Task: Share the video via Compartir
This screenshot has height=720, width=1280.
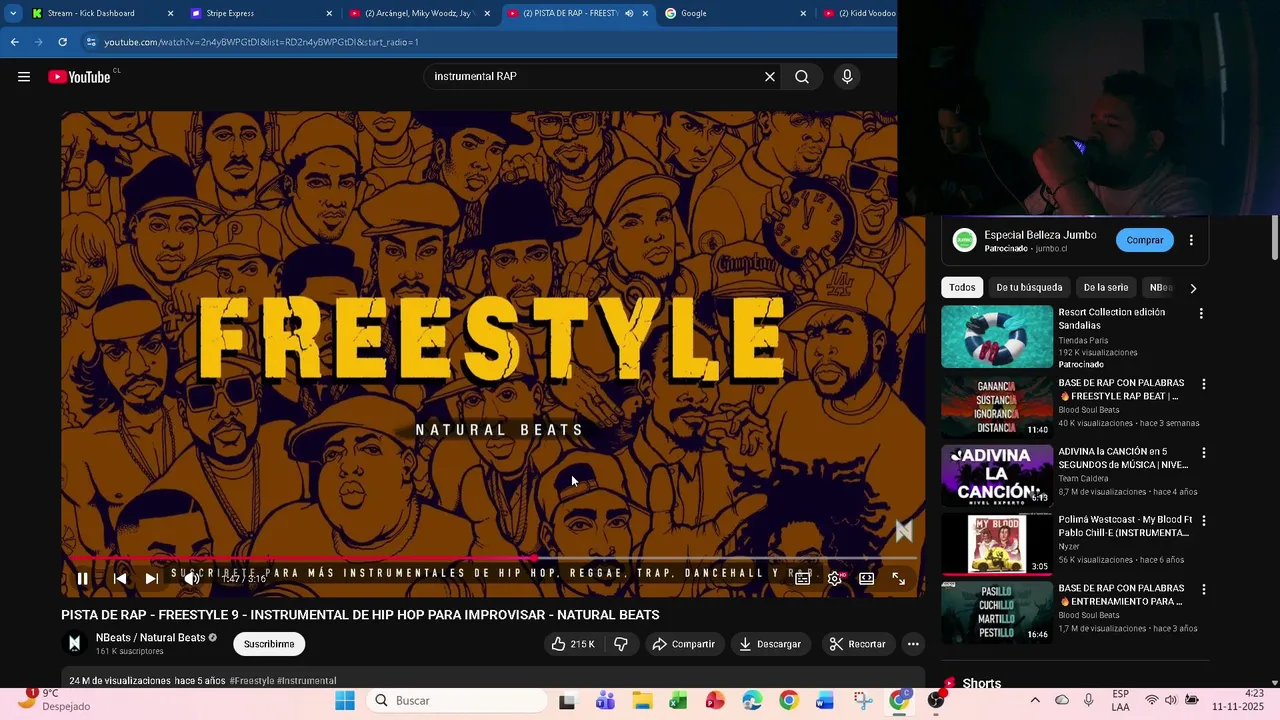Action: tap(684, 644)
